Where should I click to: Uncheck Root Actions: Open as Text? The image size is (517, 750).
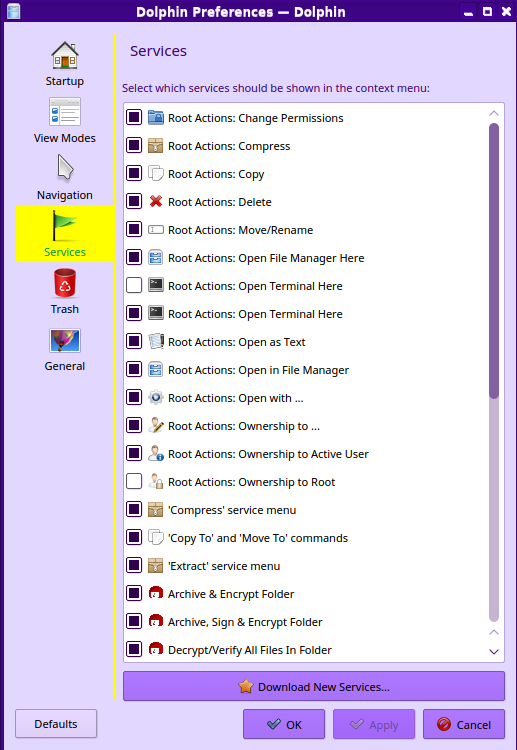click(134, 341)
